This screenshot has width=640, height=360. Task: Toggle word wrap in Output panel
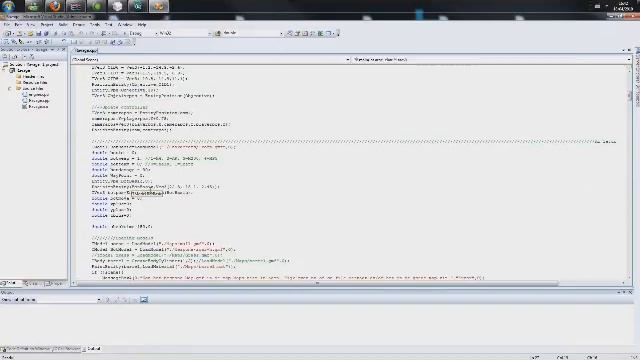click(144, 300)
